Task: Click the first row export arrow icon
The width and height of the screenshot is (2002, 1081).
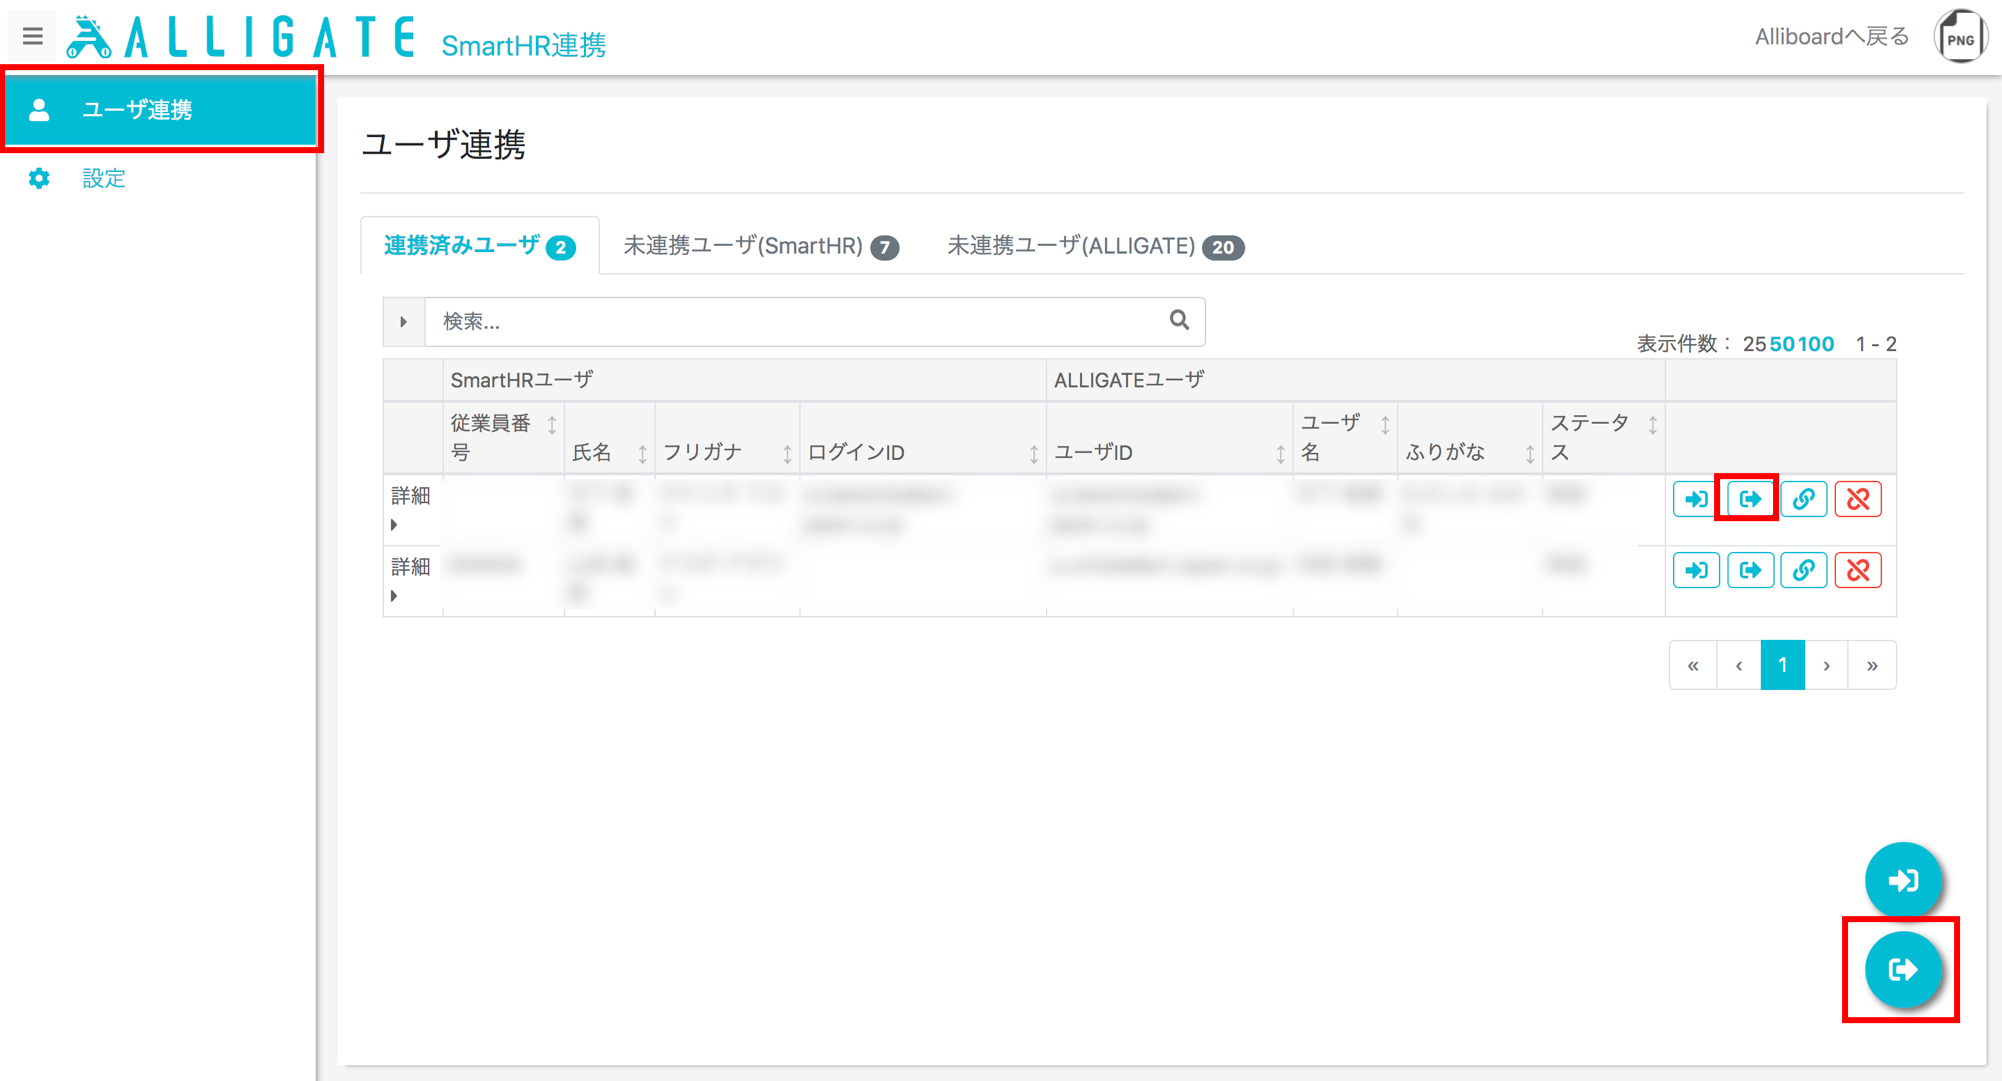Action: coord(1750,499)
